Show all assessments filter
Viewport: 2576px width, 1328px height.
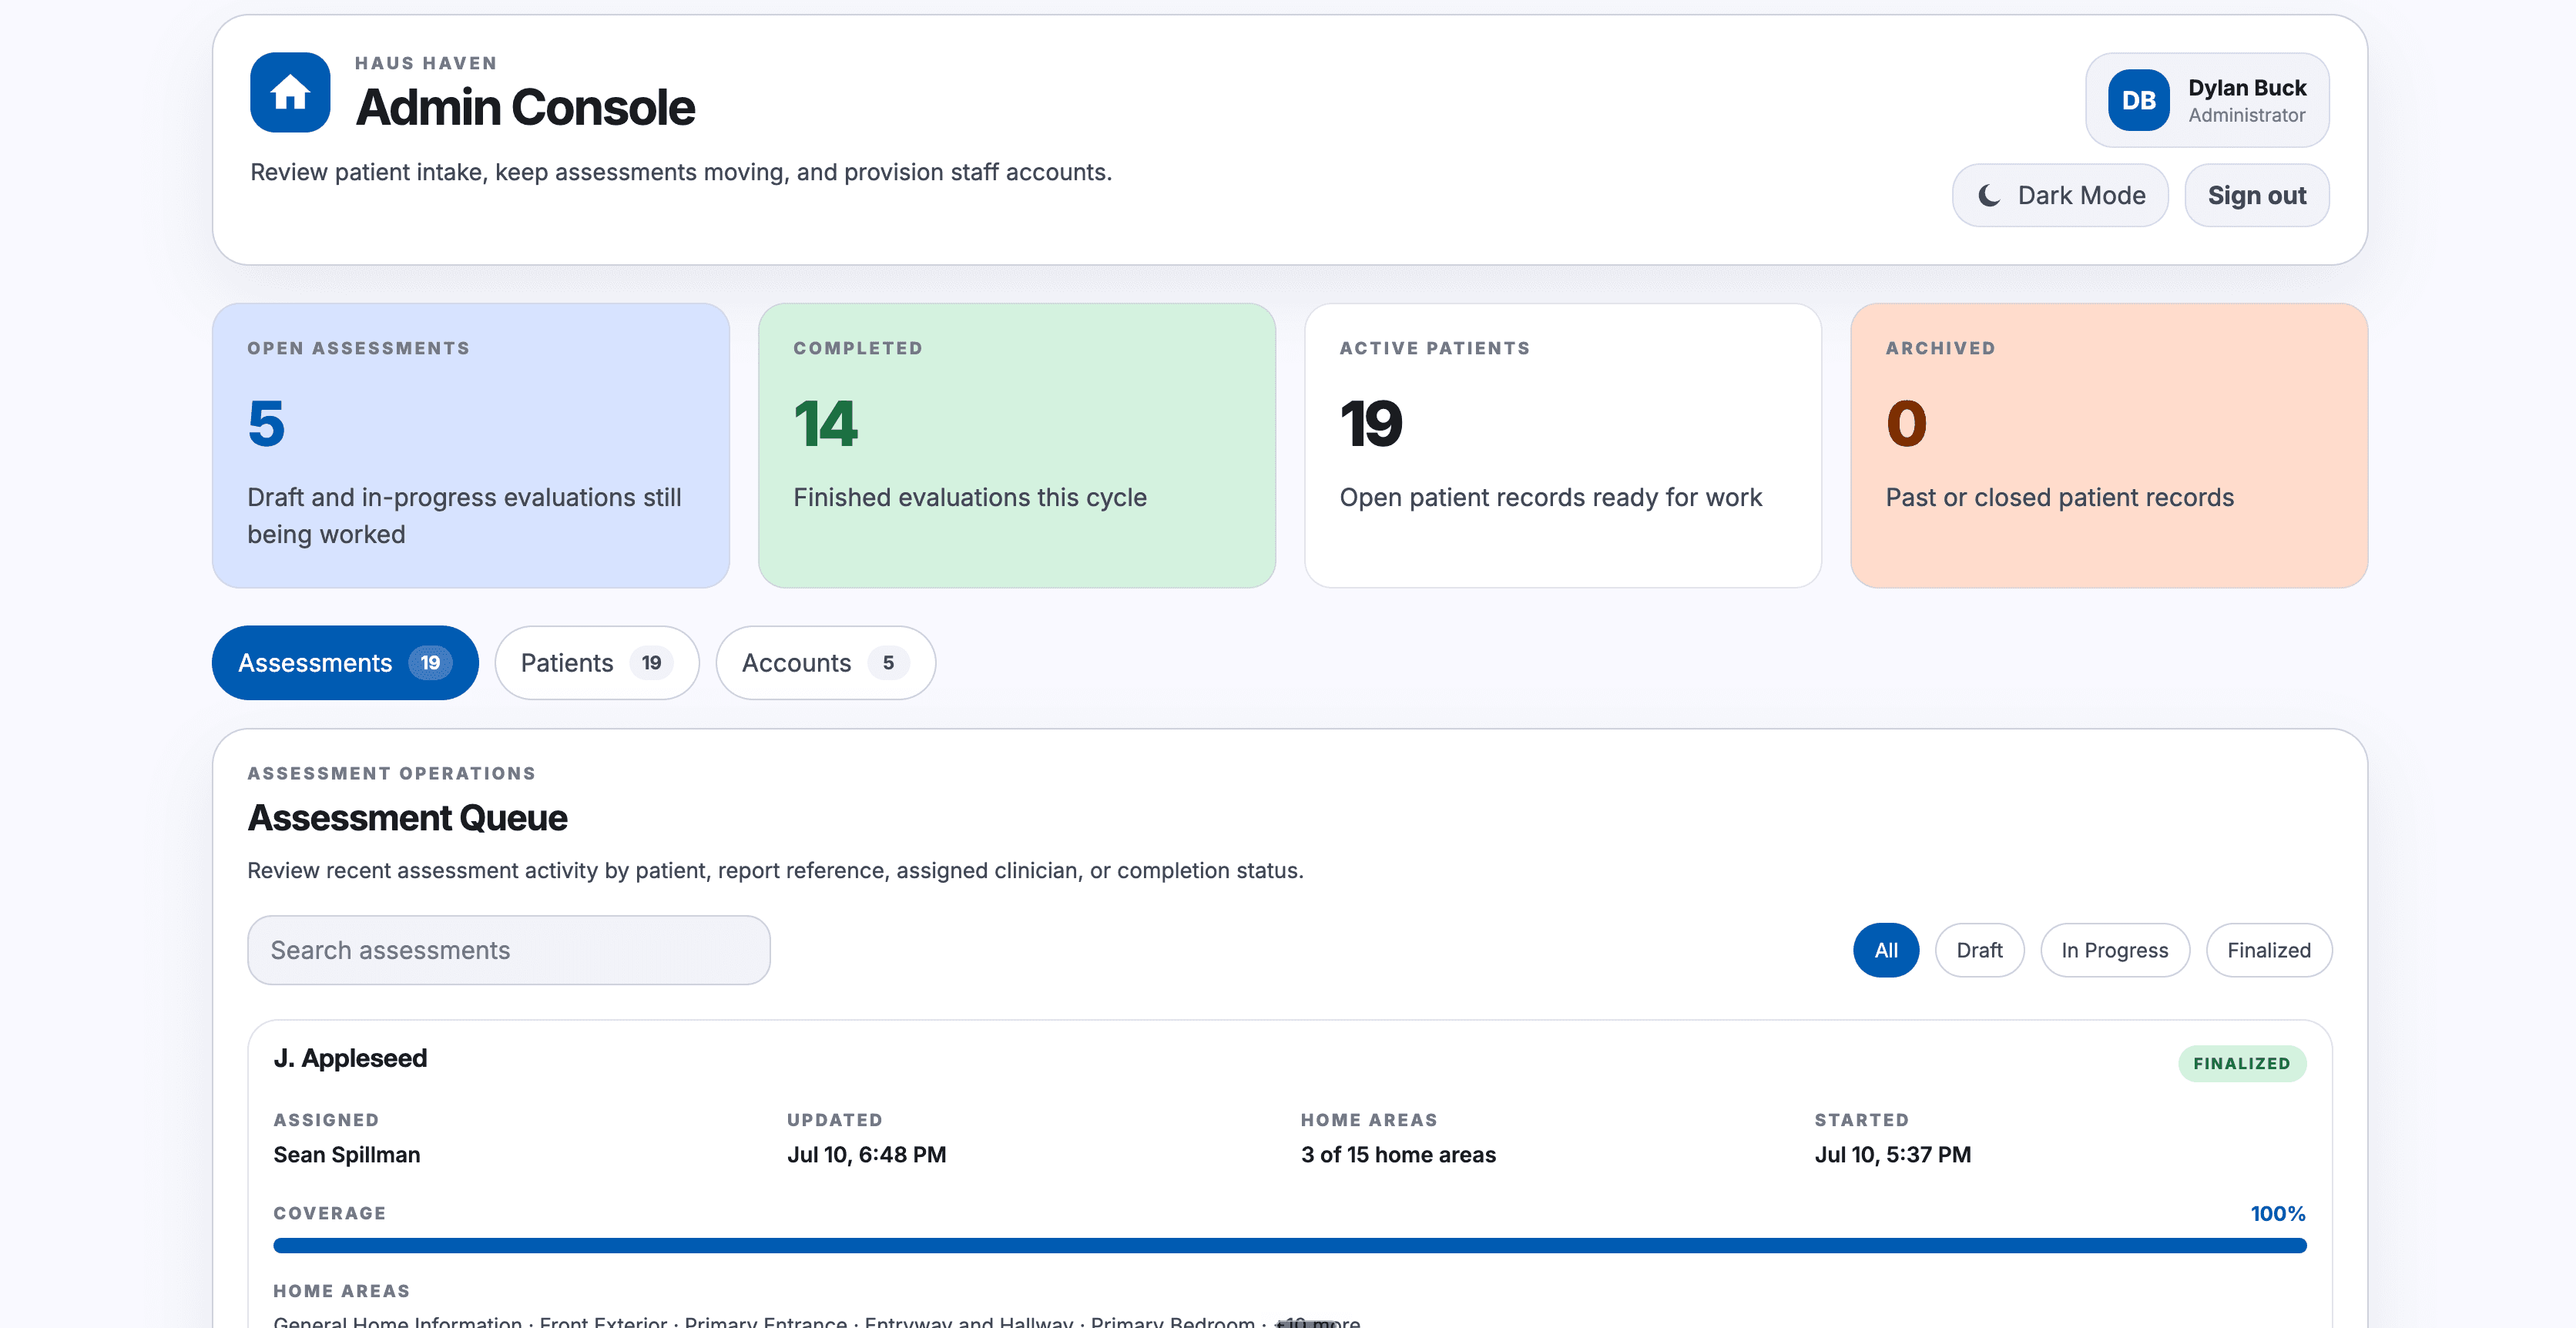click(x=1886, y=950)
